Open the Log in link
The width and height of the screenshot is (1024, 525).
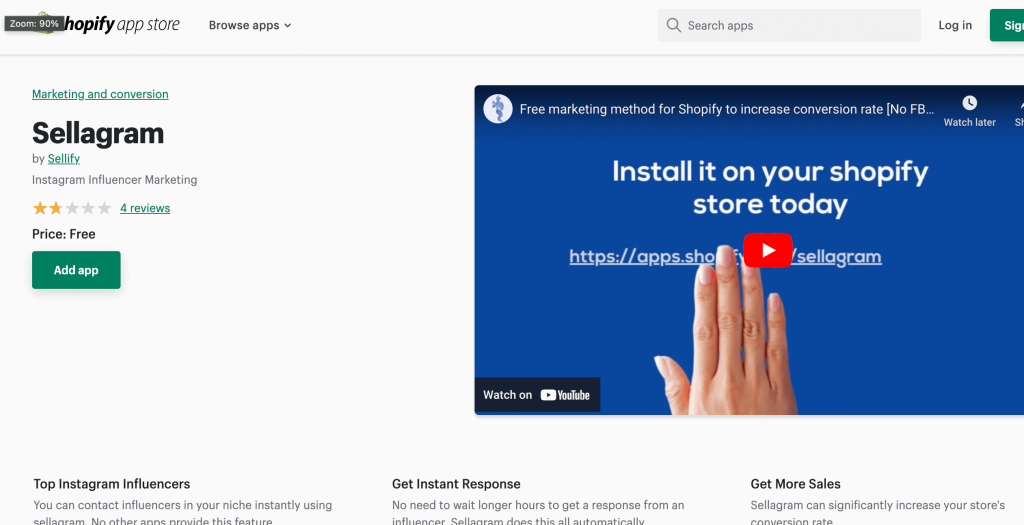click(x=955, y=25)
